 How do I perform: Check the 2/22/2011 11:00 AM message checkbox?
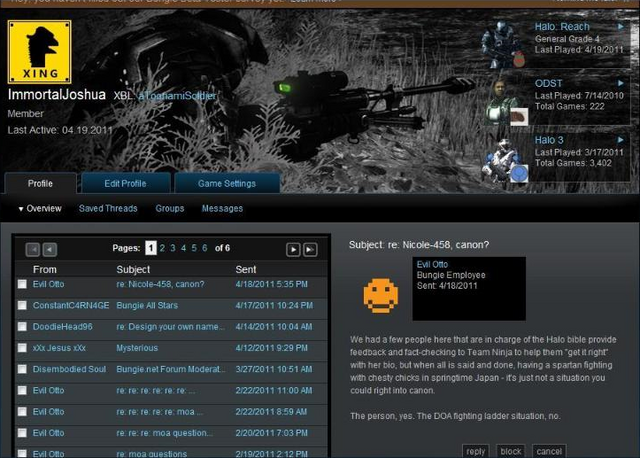22,390
